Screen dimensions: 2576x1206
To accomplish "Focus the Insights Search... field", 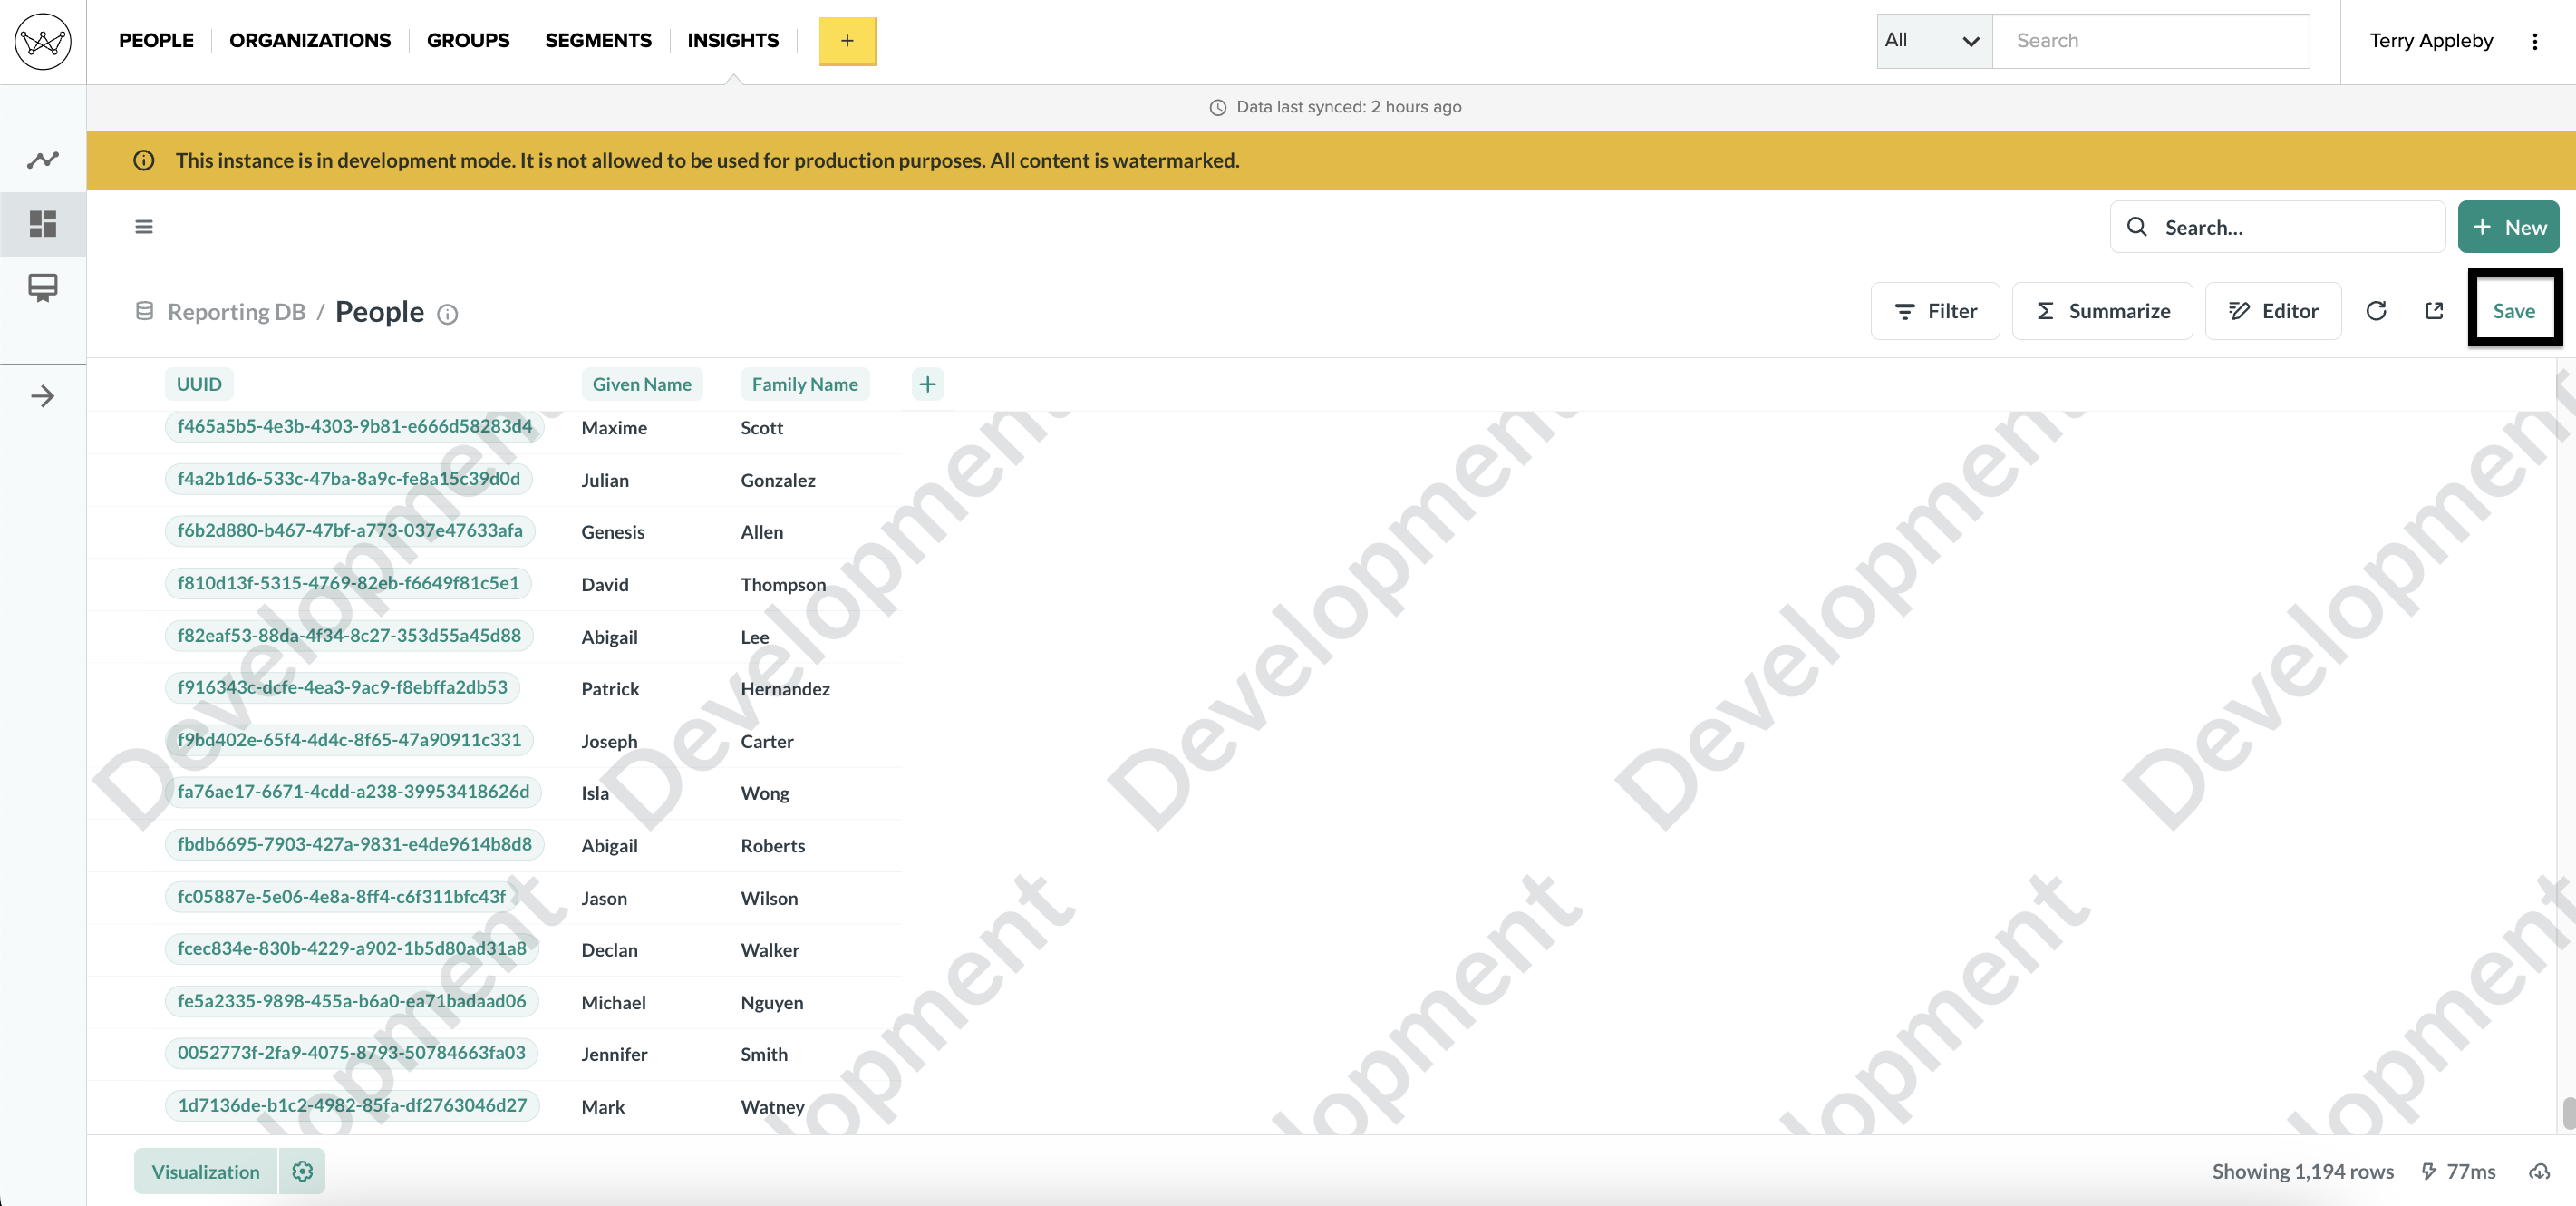I will (2278, 227).
